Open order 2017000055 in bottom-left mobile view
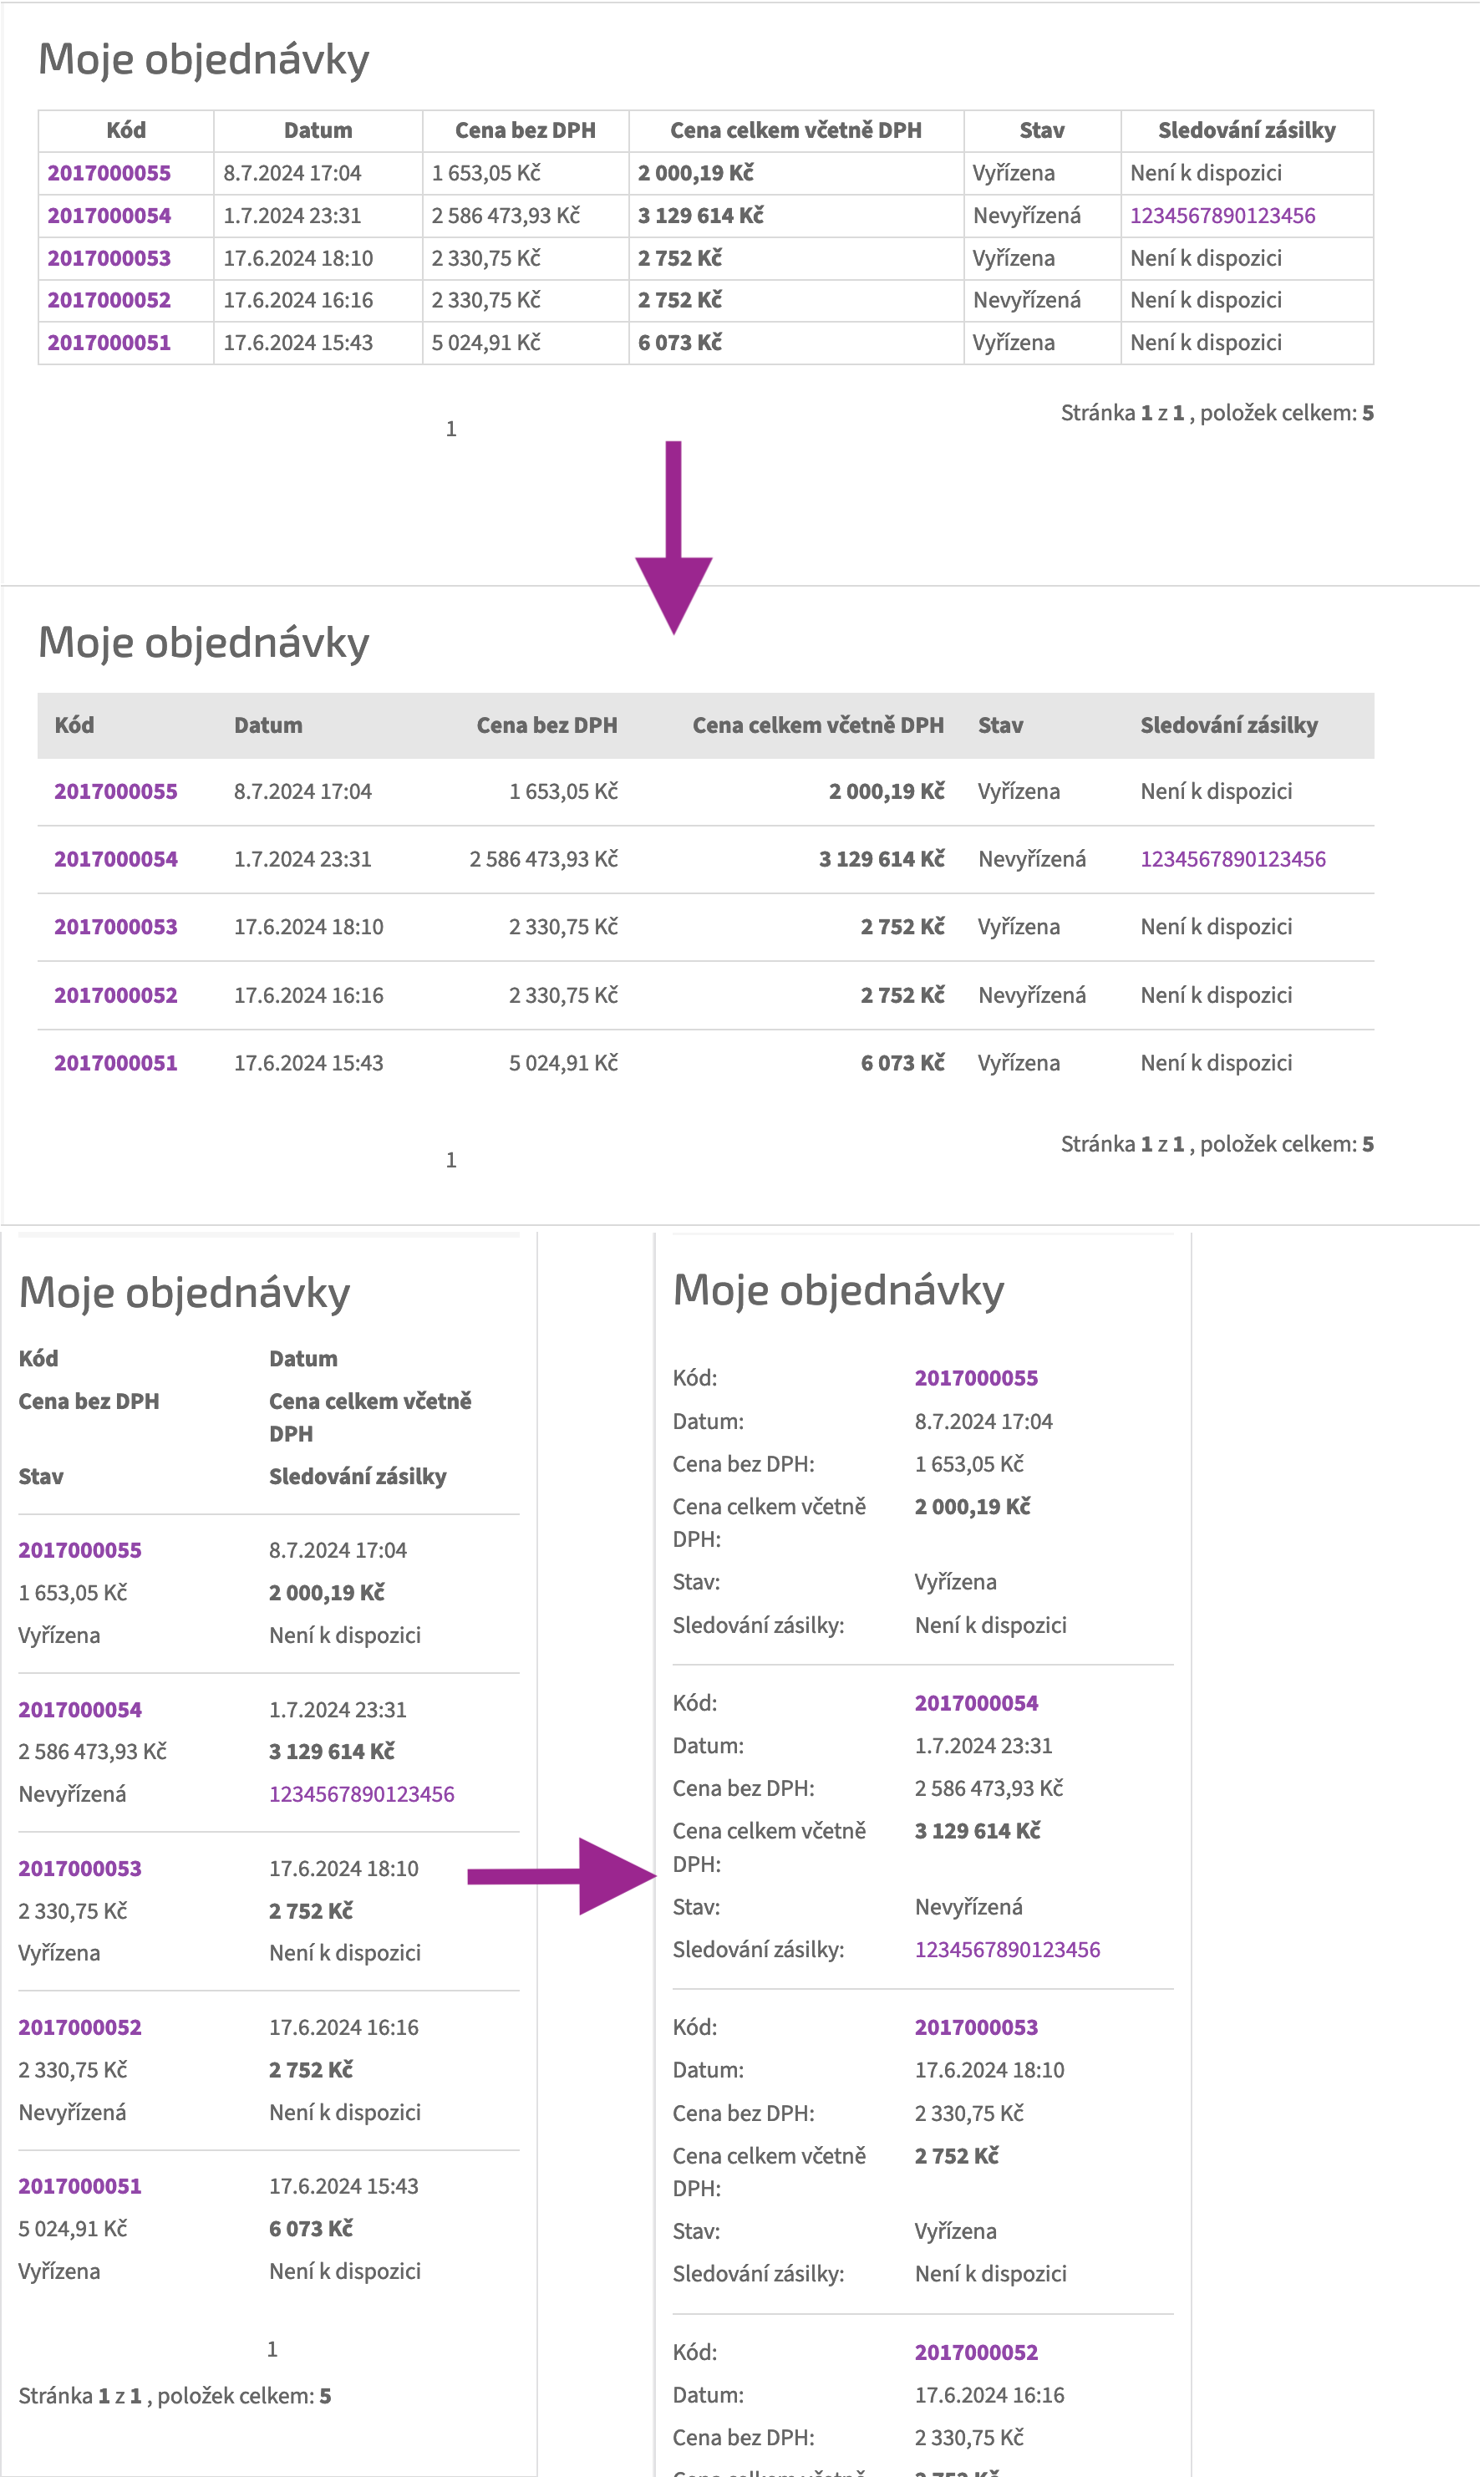Screen dimensions: 1484x2477 80,1550
